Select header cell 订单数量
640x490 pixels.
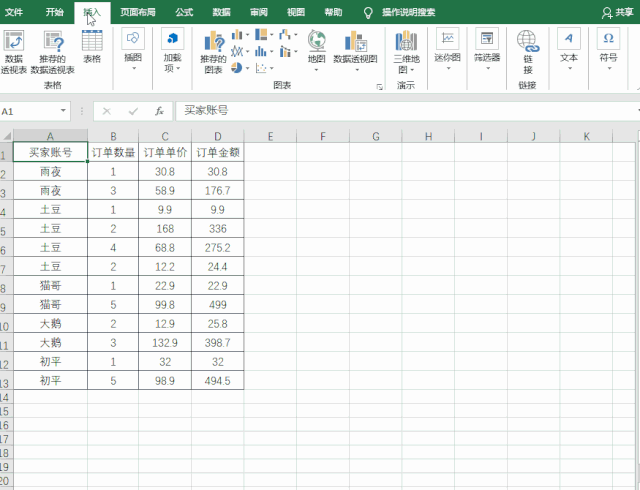tap(113, 152)
